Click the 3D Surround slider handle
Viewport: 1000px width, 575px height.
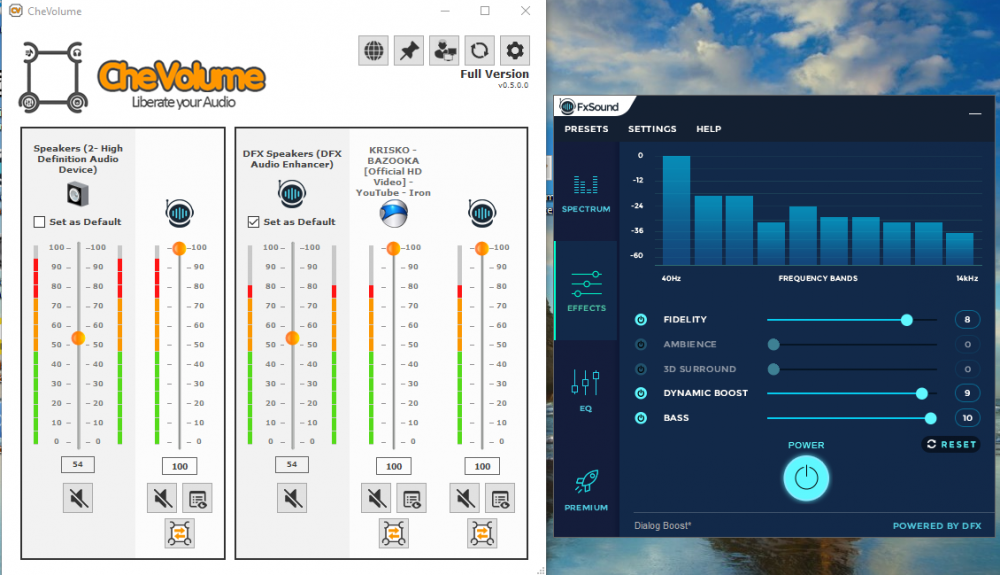(x=774, y=369)
